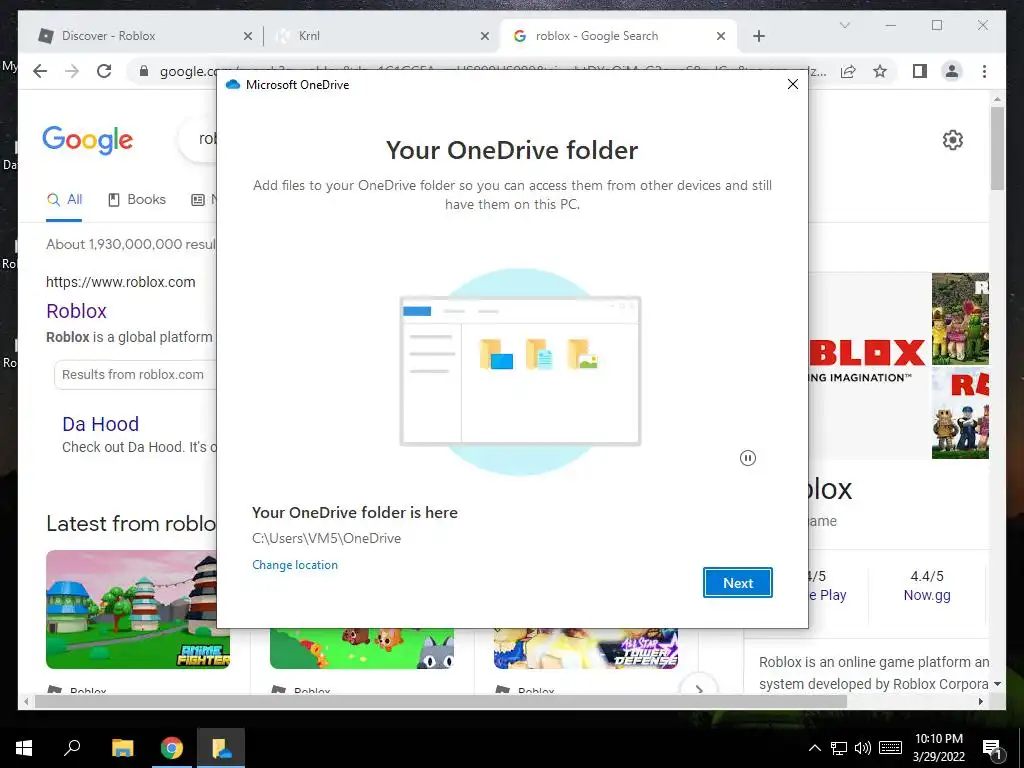Open Google search settings gear

[x=953, y=140]
